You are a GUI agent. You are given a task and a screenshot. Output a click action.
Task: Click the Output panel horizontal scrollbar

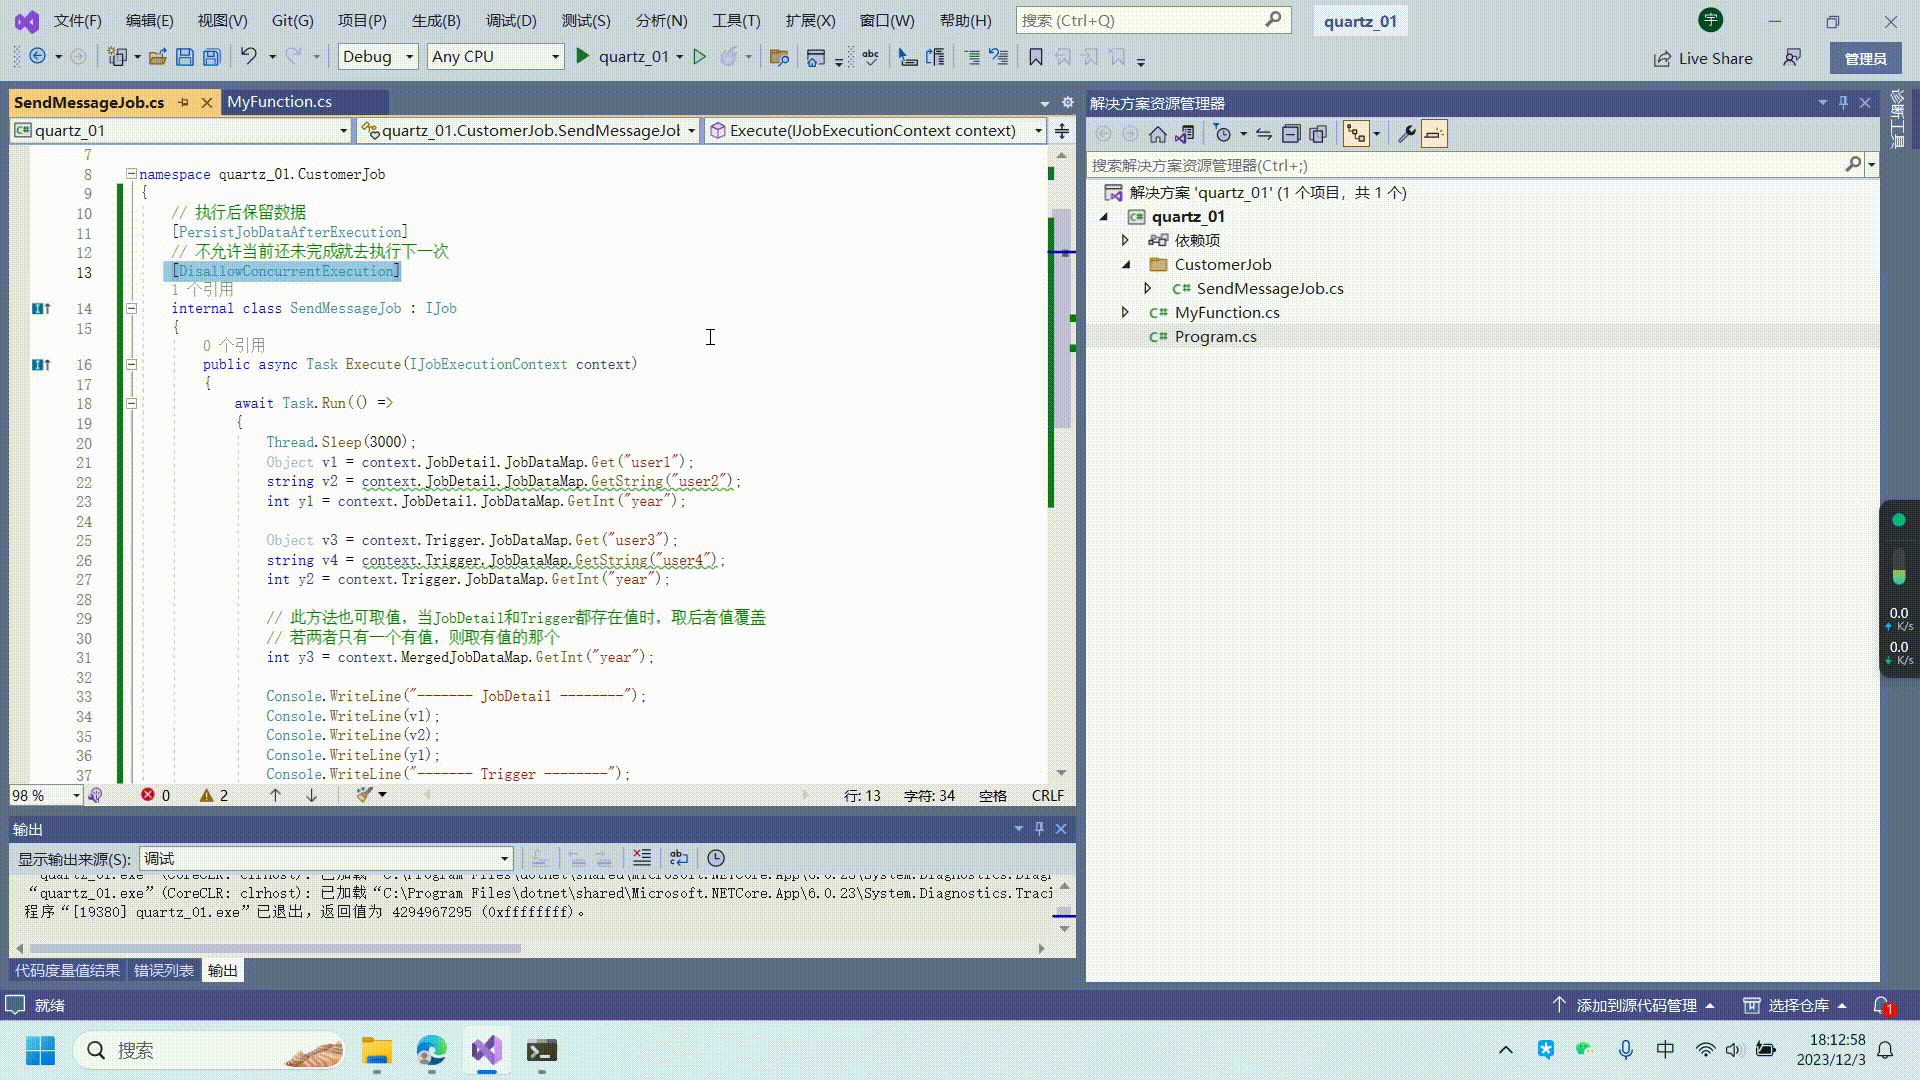tap(275, 948)
